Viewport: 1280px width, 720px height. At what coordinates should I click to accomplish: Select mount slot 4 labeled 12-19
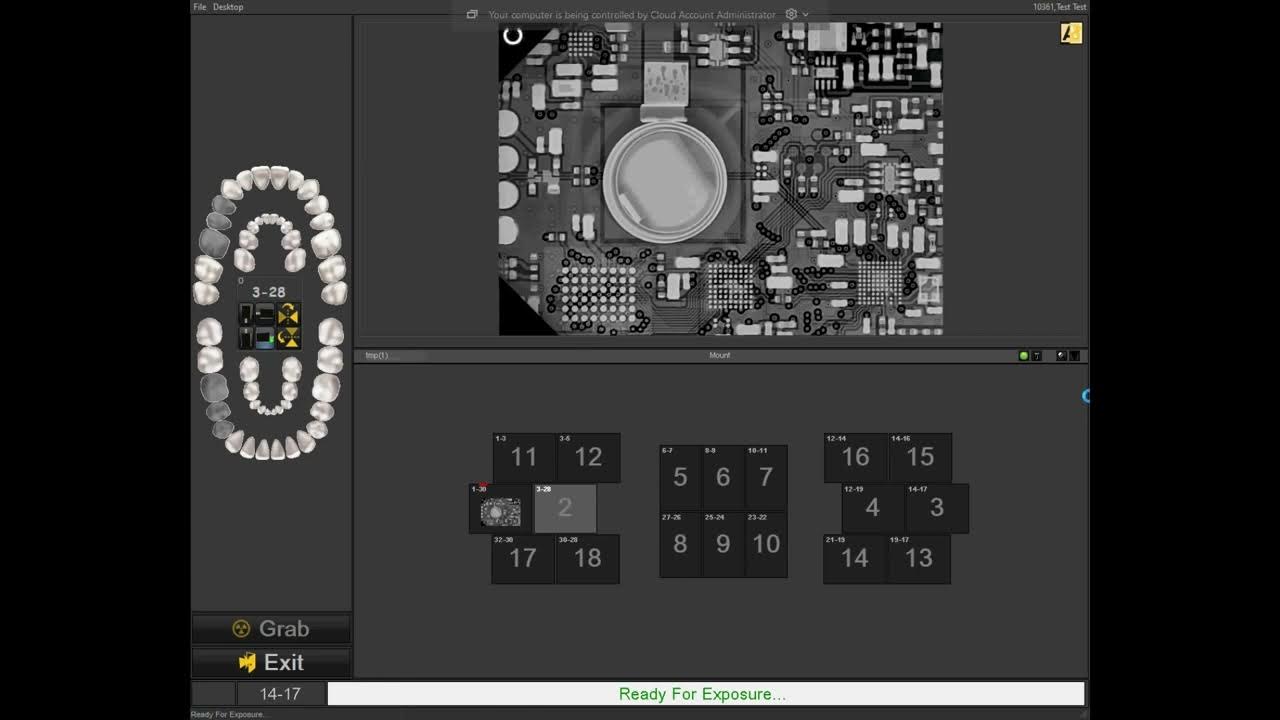click(x=873, y=509)
